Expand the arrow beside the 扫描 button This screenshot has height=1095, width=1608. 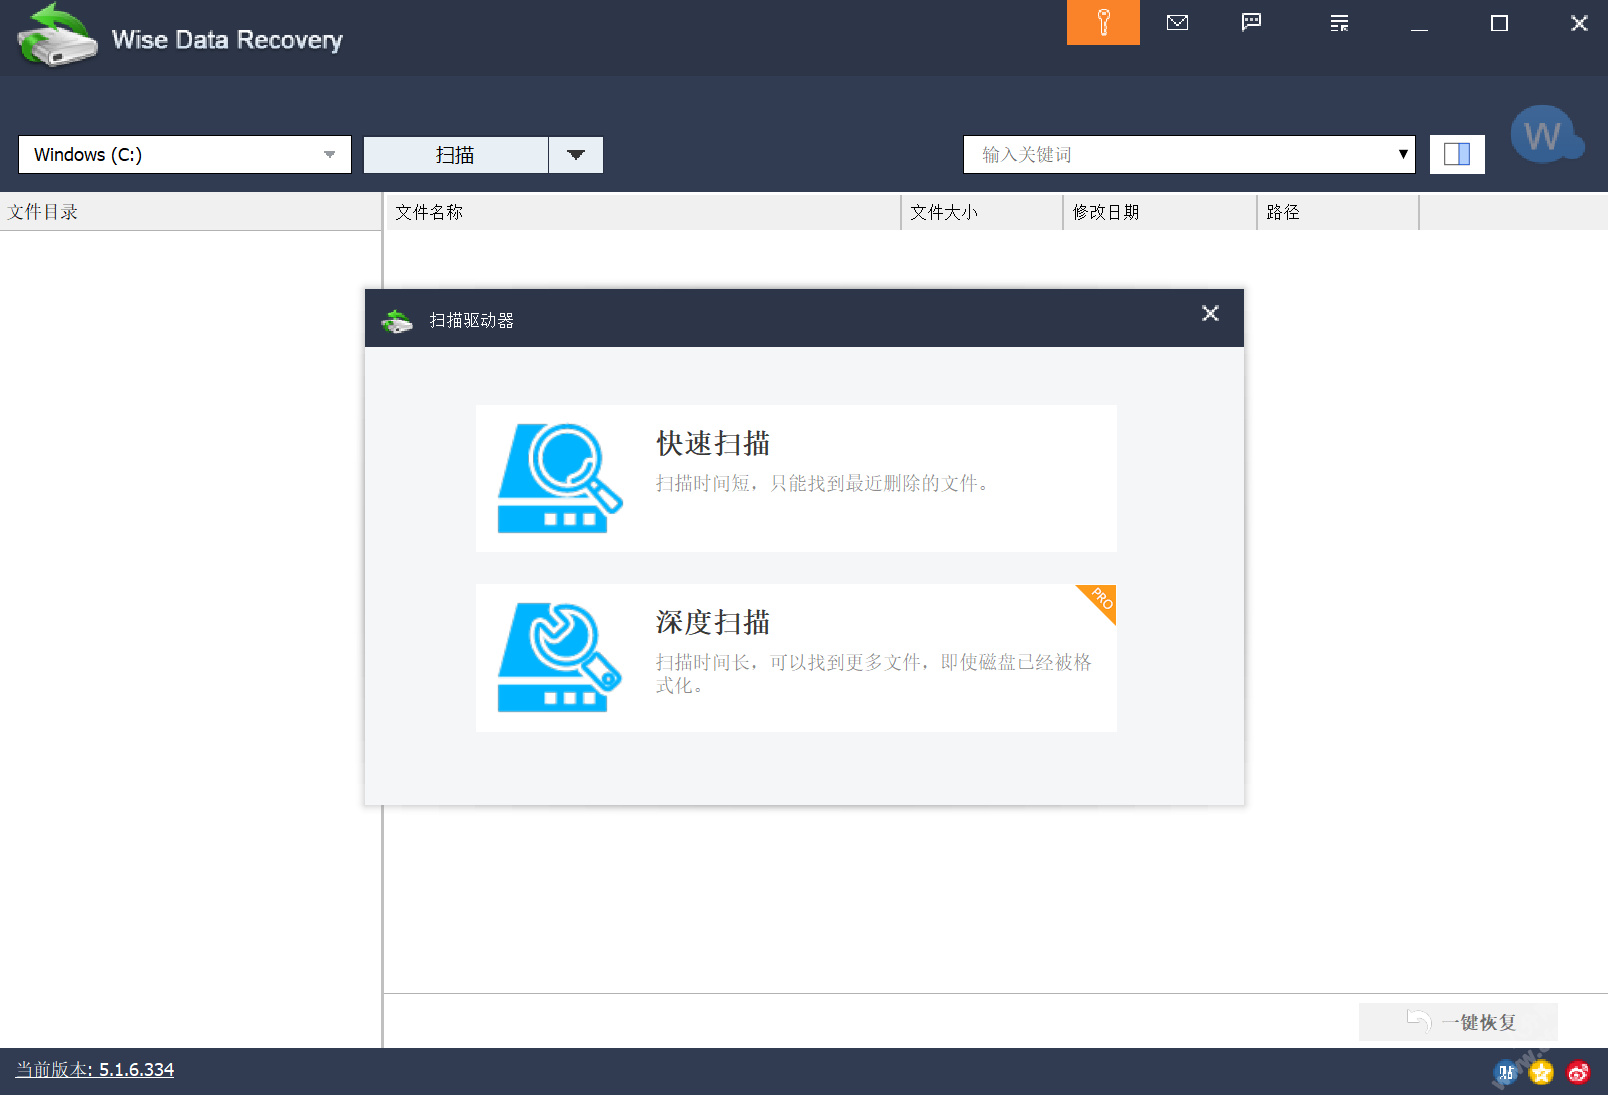[576, 155]
